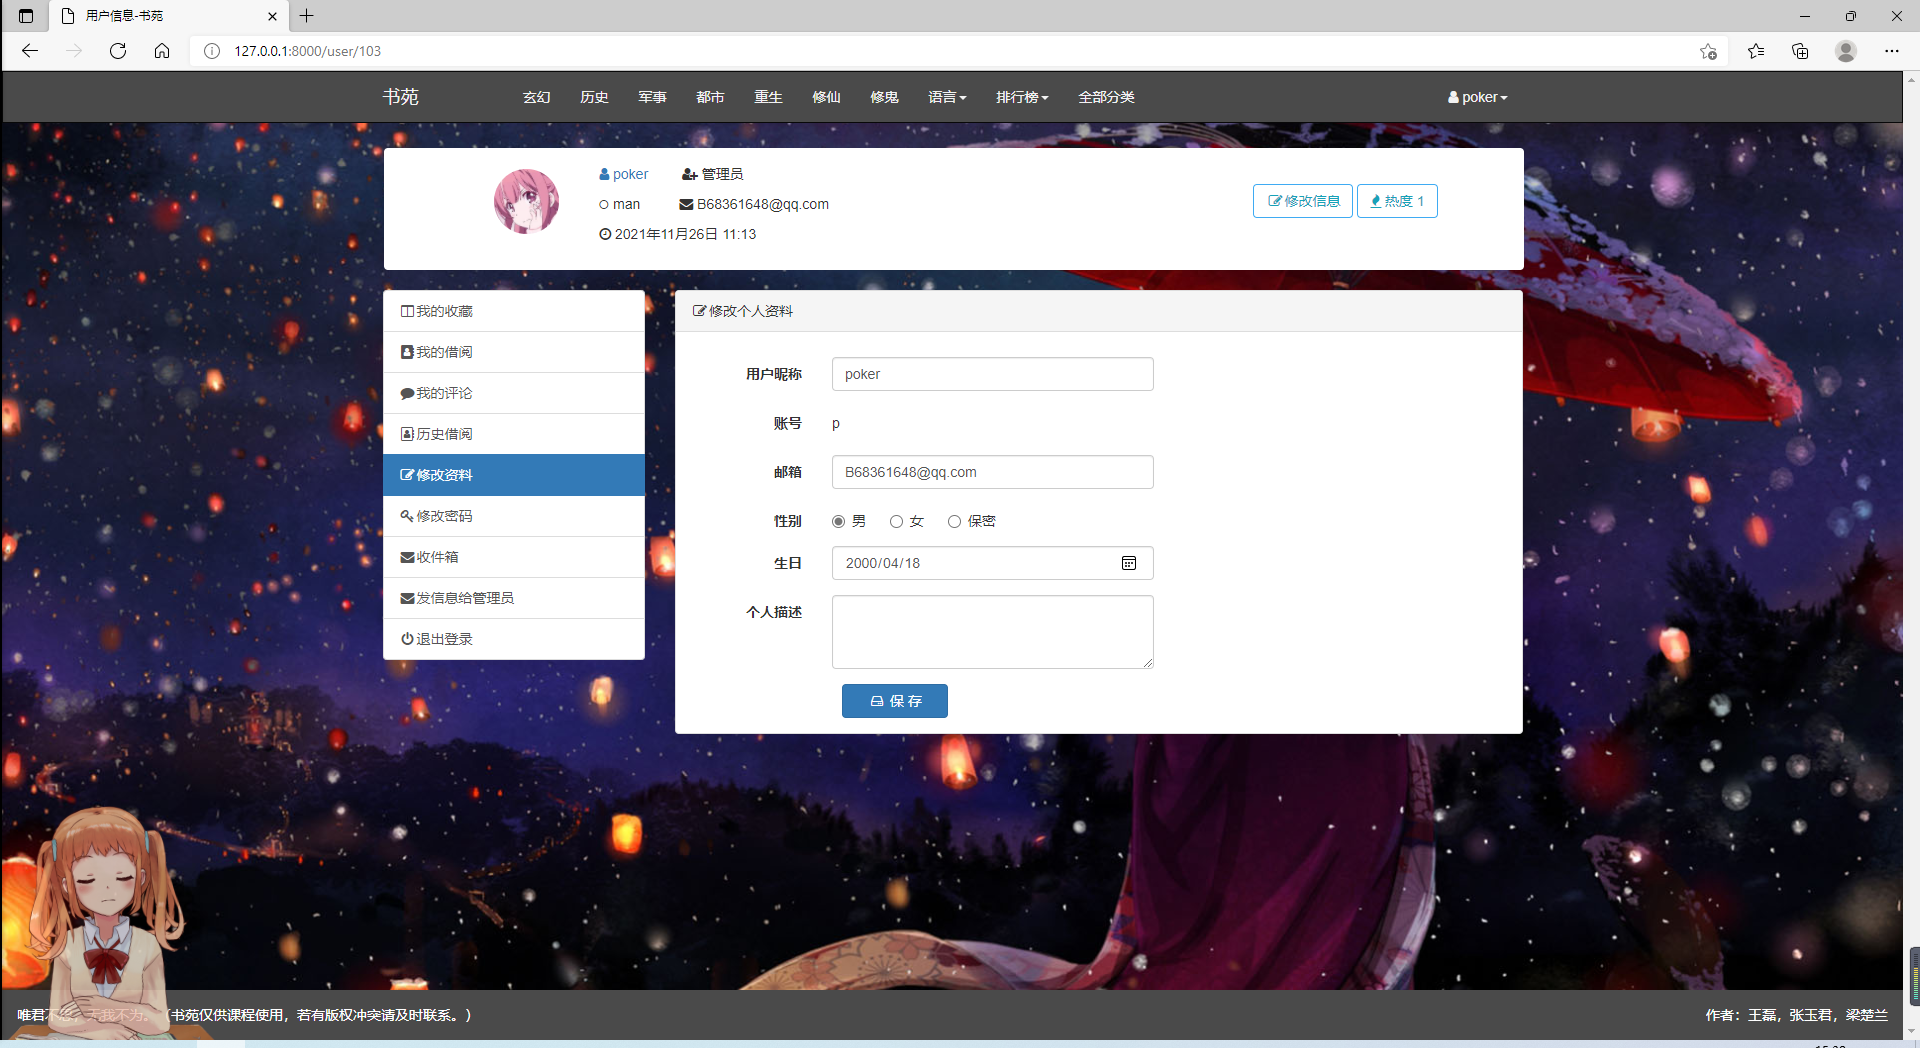Click the 修改信息 button
Viewport: 1920px width, 1048px height.
pos(1303,201)
